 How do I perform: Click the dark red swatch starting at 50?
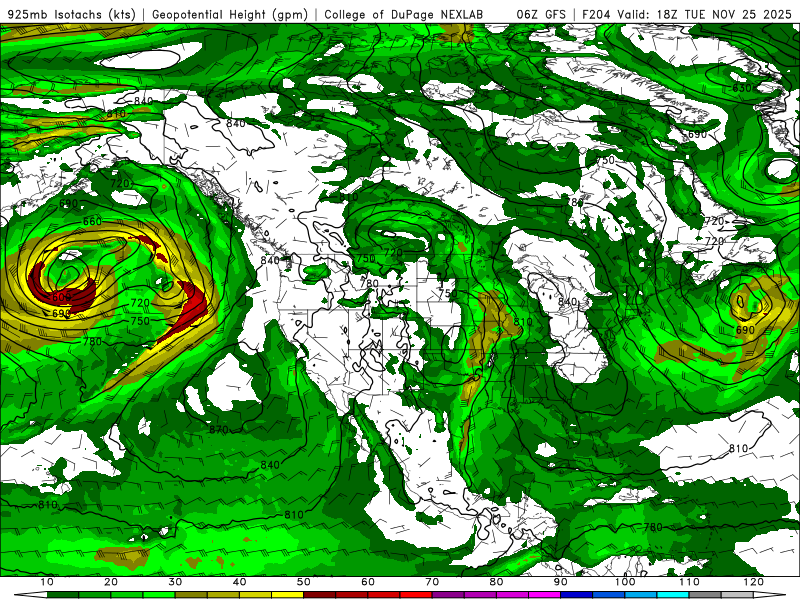pyautogui.click(x=319, y=595)
